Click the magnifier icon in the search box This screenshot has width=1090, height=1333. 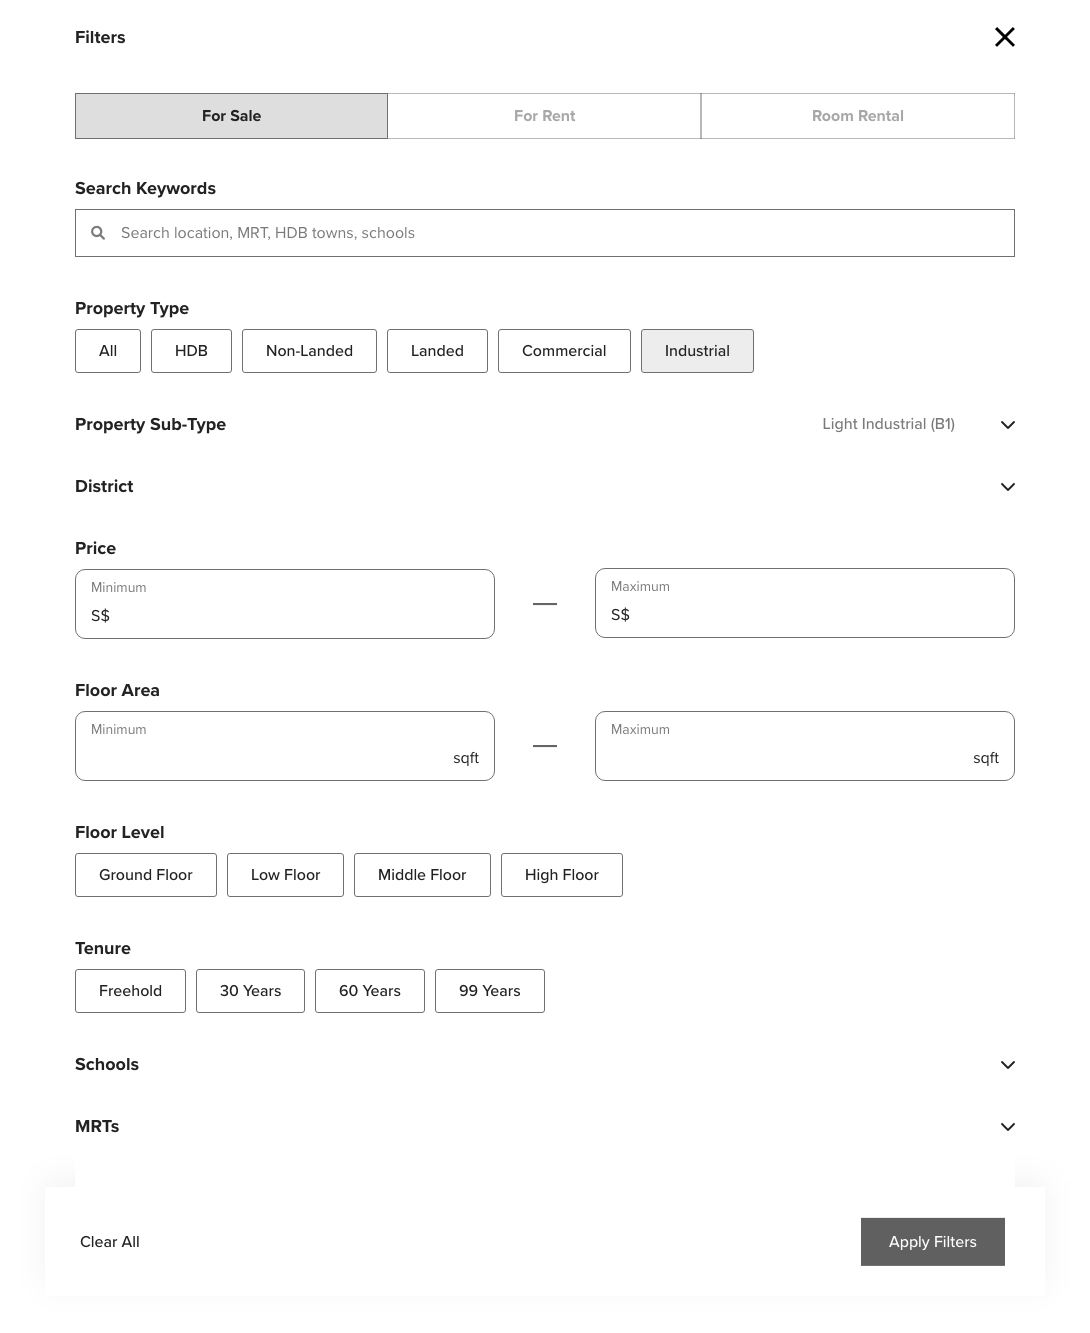point(98,233)
